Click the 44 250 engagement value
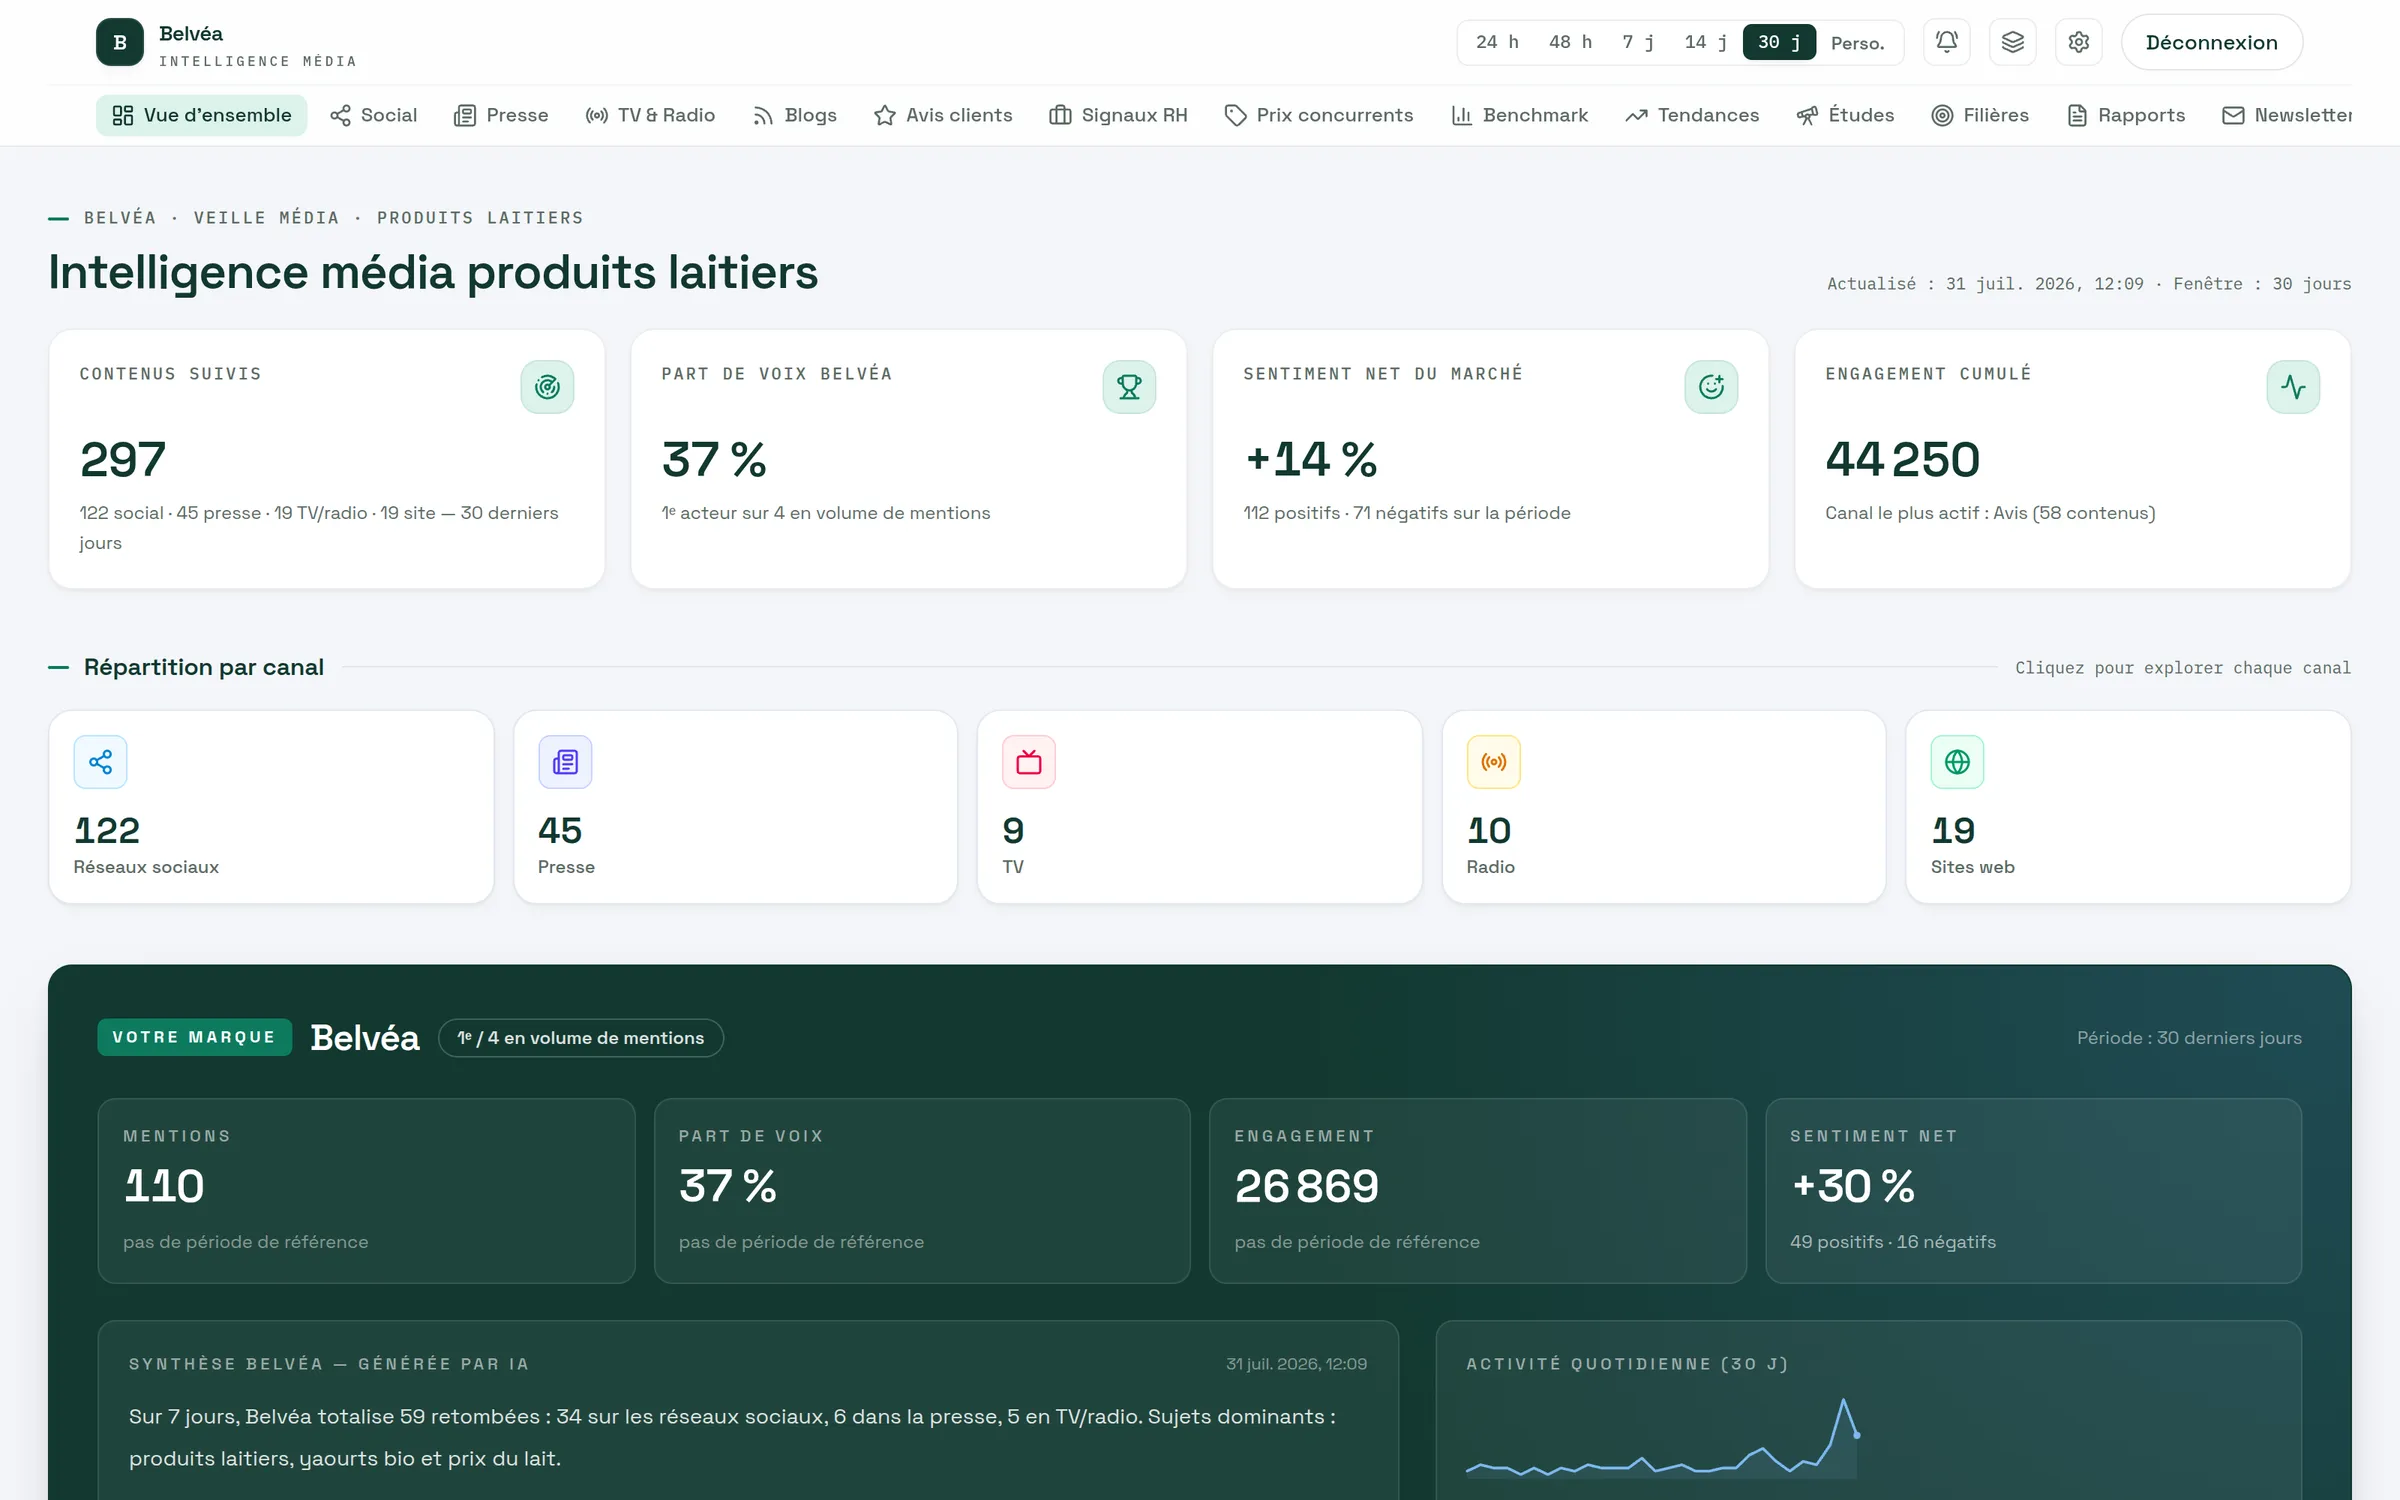 (1903, 460)
